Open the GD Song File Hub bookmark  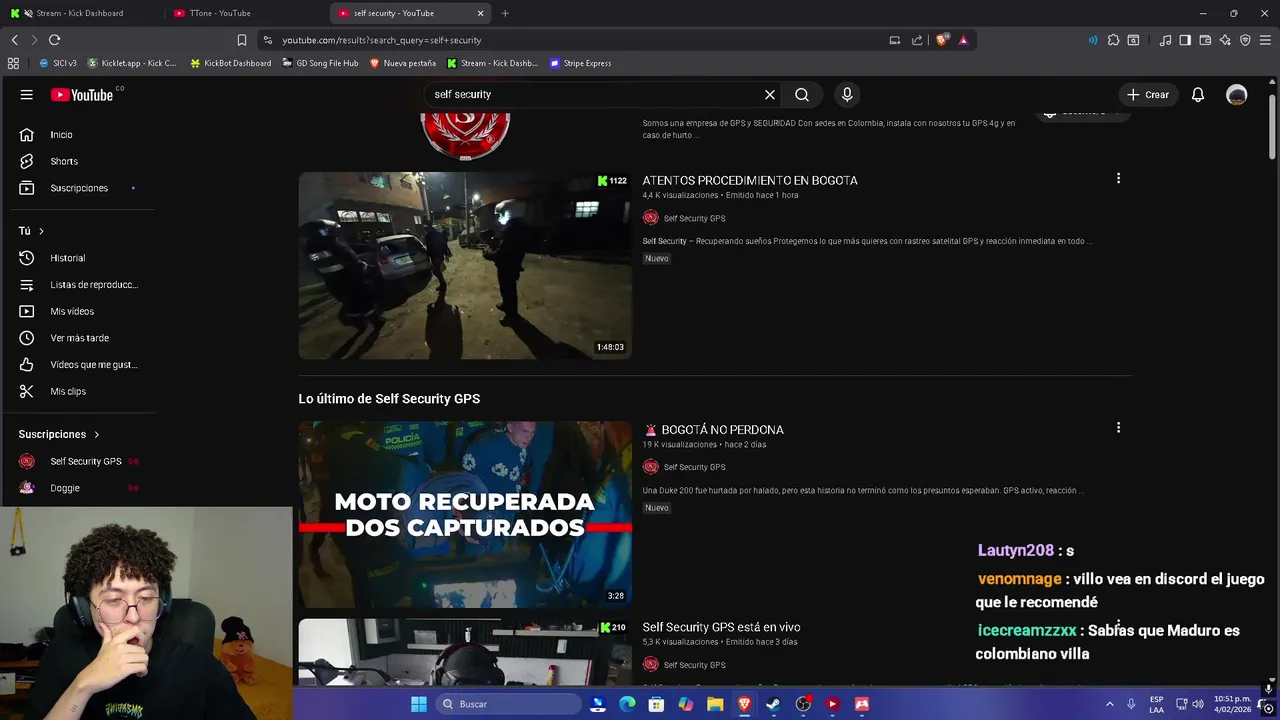[320, 63]
